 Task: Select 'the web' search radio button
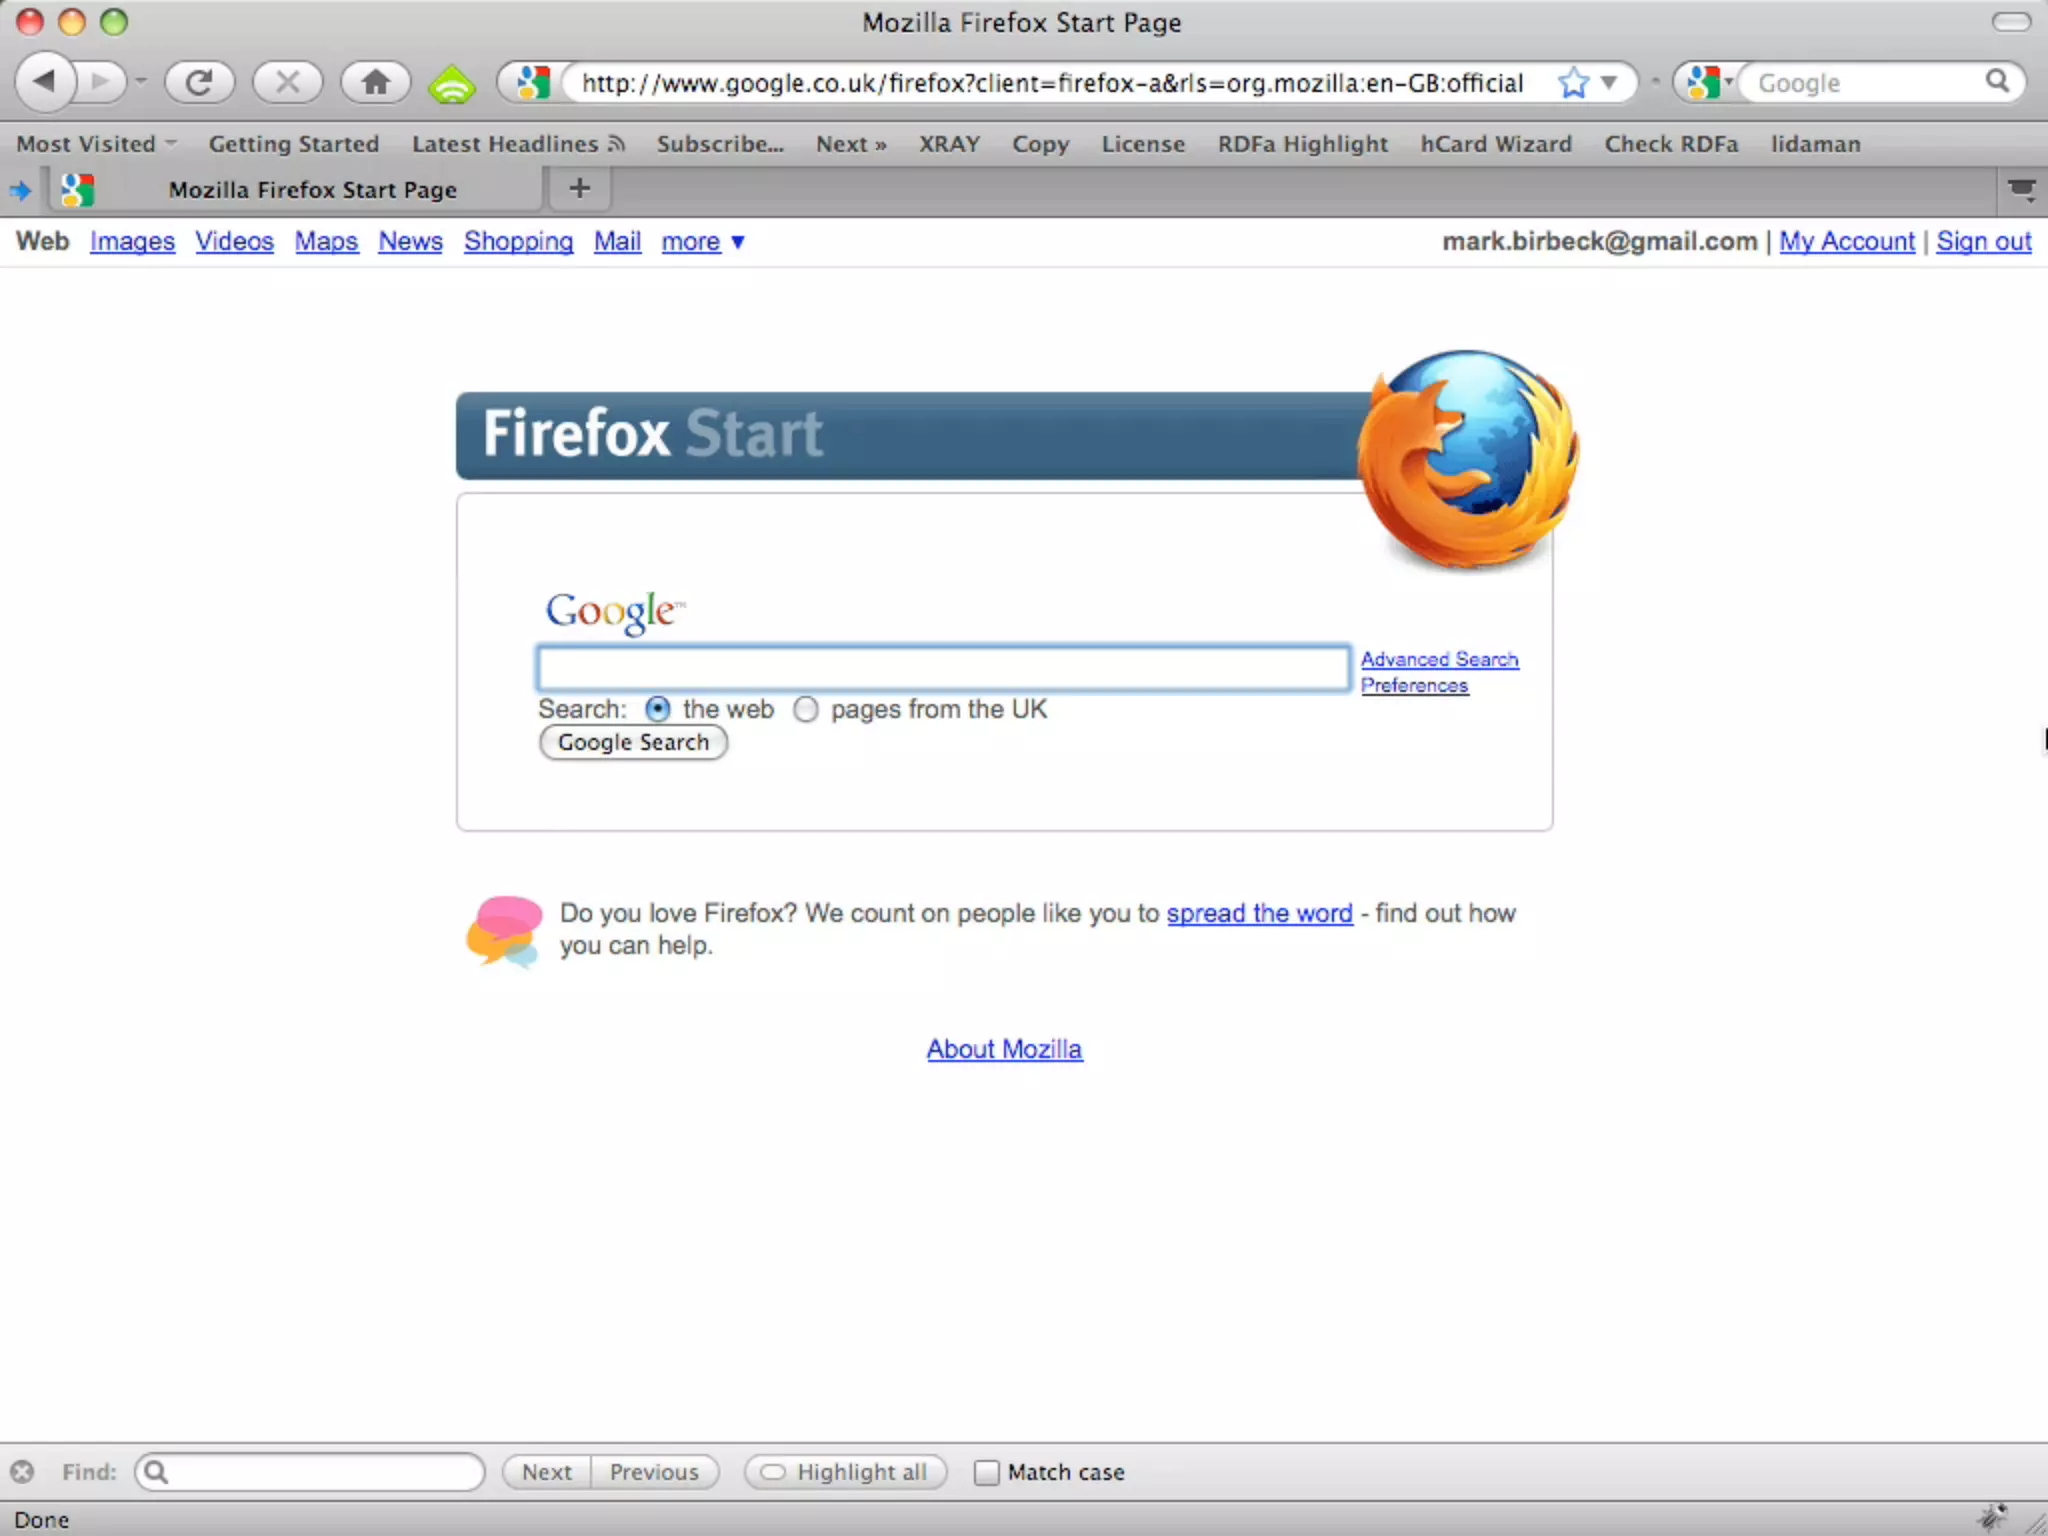click(657, 709)
